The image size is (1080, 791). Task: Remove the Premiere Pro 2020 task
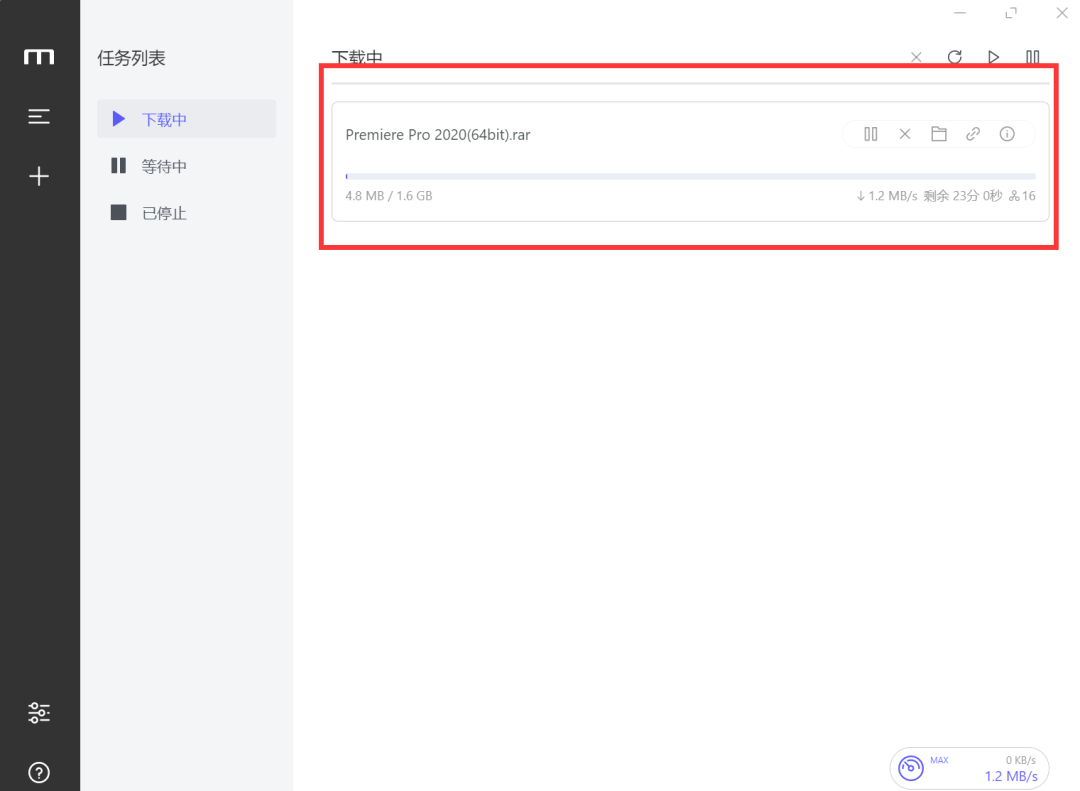[905, 134]
